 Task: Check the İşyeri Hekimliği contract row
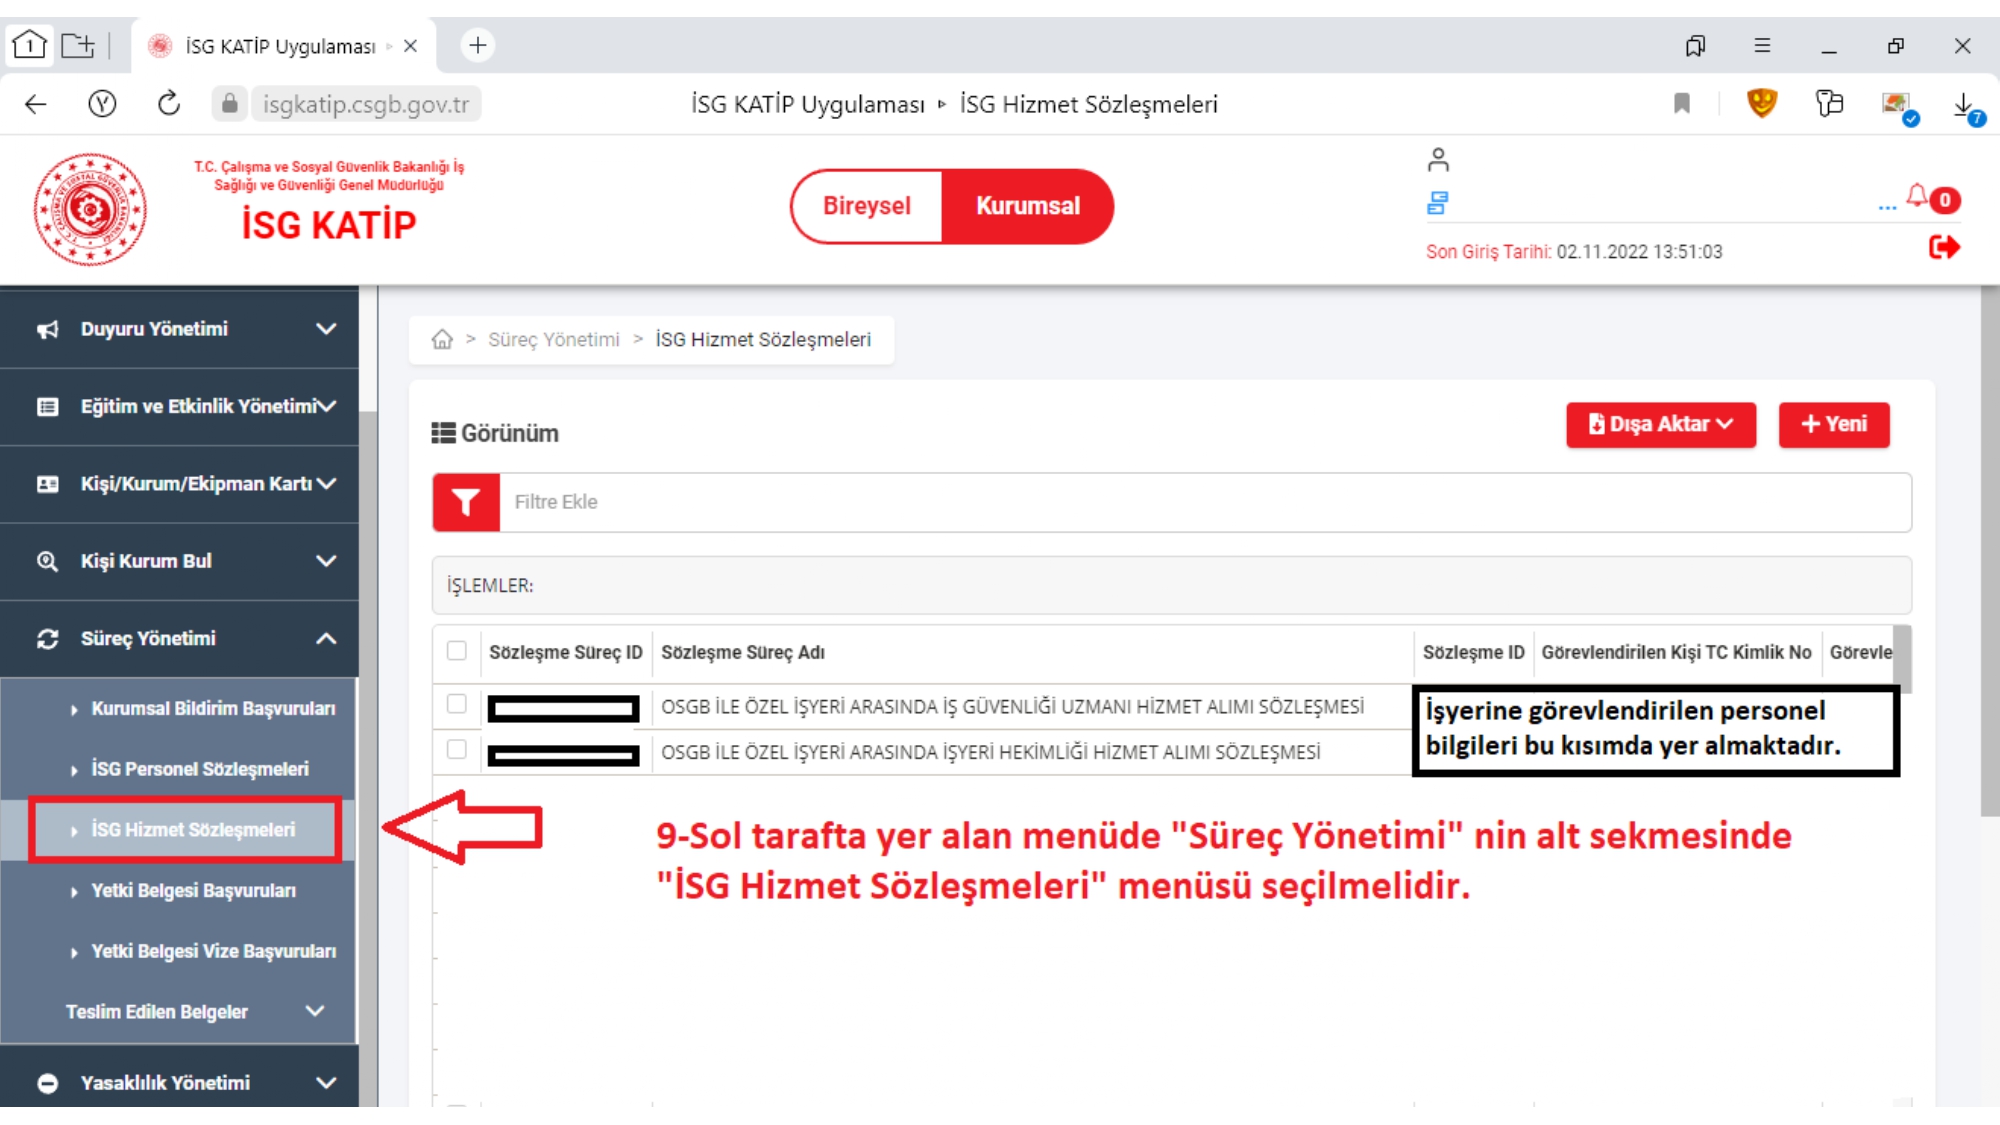click(457, 750)
